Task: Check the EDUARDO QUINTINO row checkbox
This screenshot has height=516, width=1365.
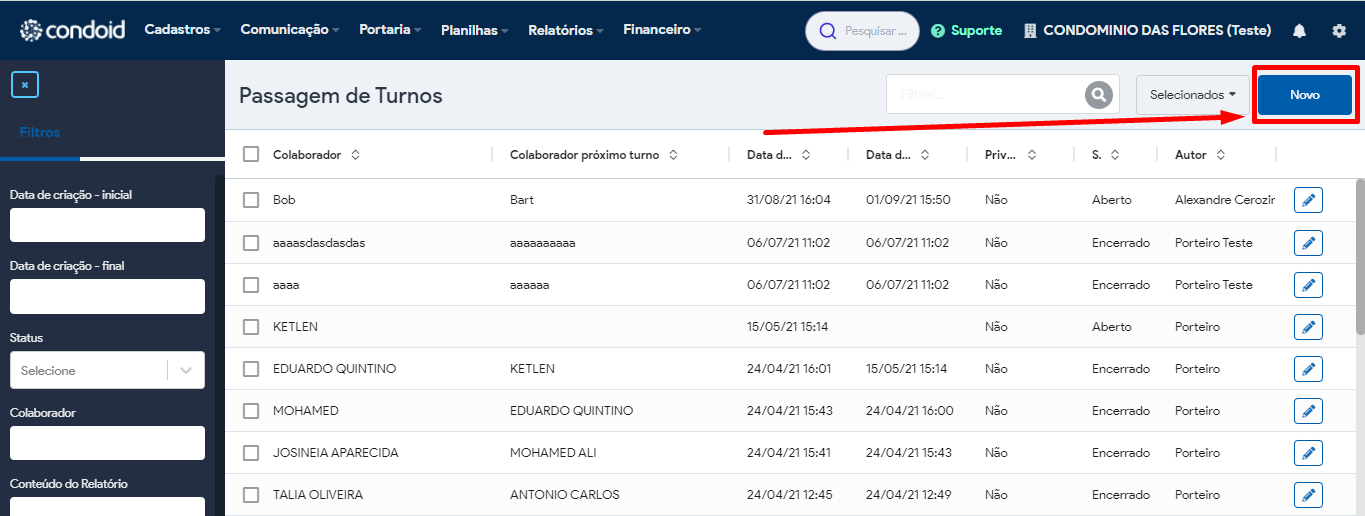Action: pos(251,369)
